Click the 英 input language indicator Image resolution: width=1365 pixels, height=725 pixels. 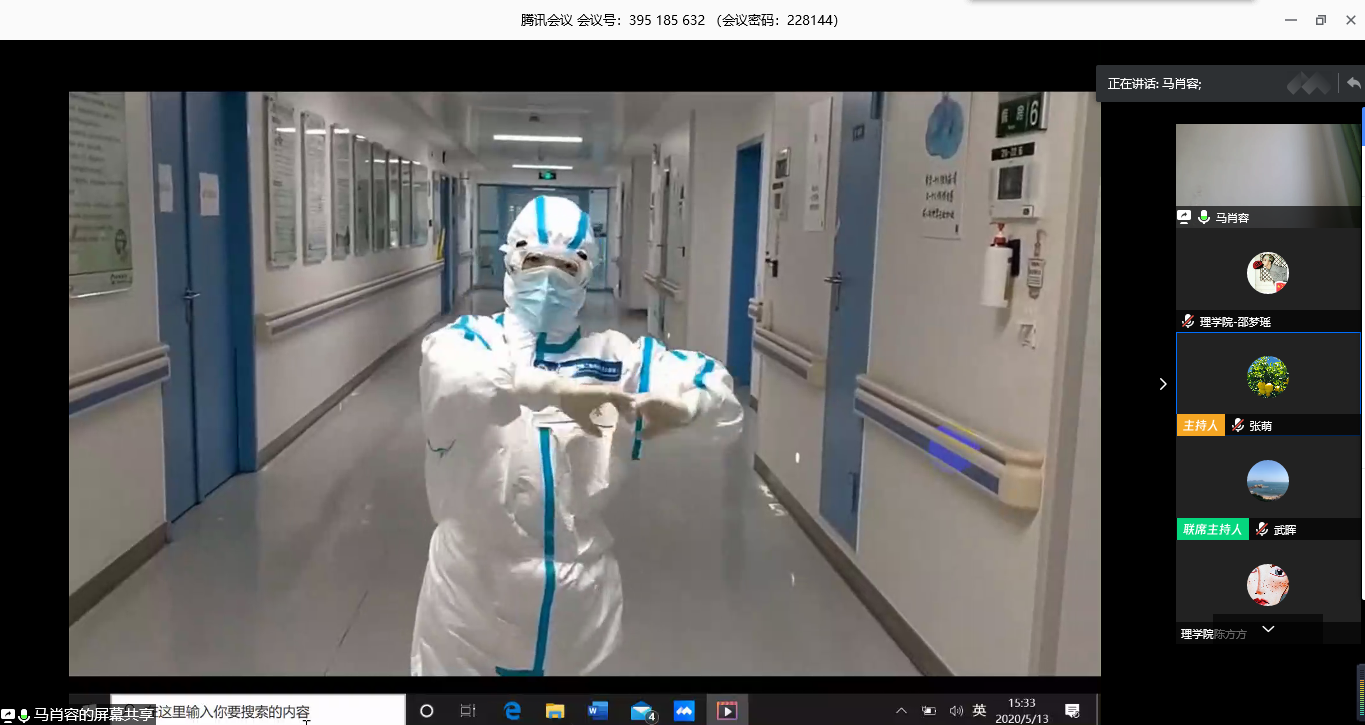tap(980, 711)
